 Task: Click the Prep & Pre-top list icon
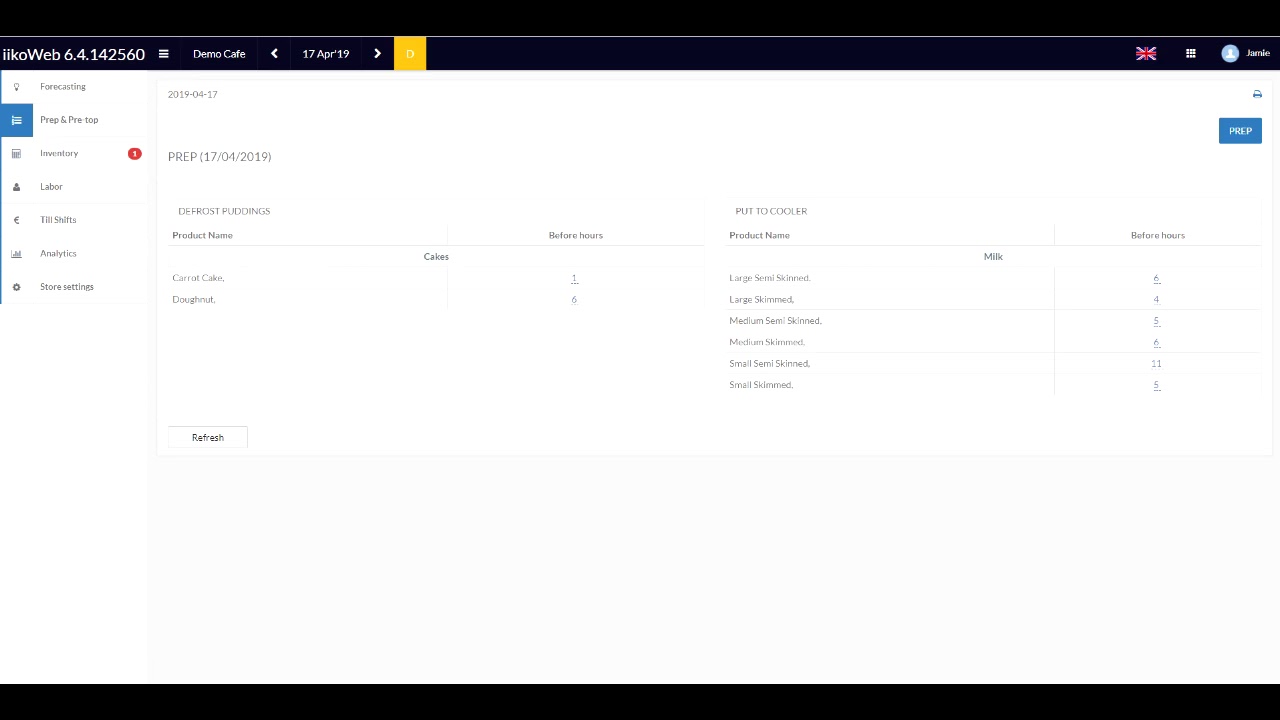[16, 120]
